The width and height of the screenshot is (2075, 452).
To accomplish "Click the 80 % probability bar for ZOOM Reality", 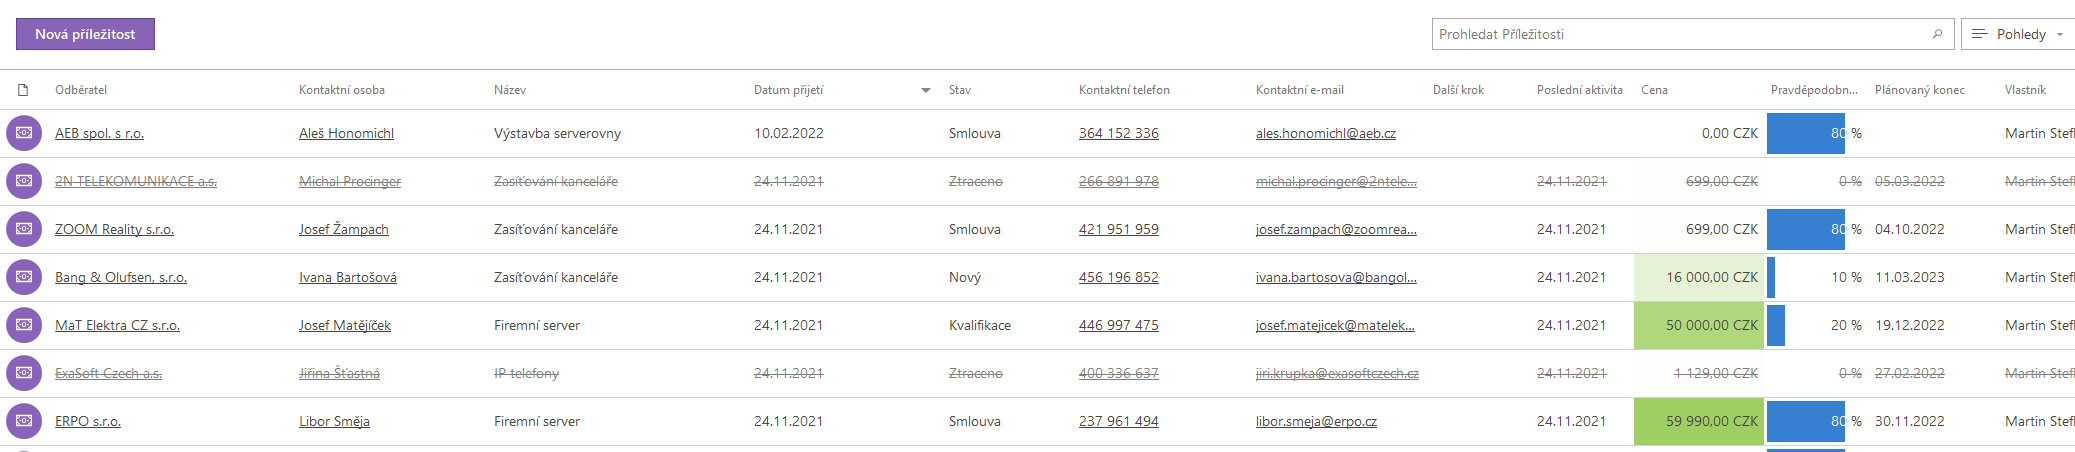I will pyautogui.click(x=1806, y=229).
